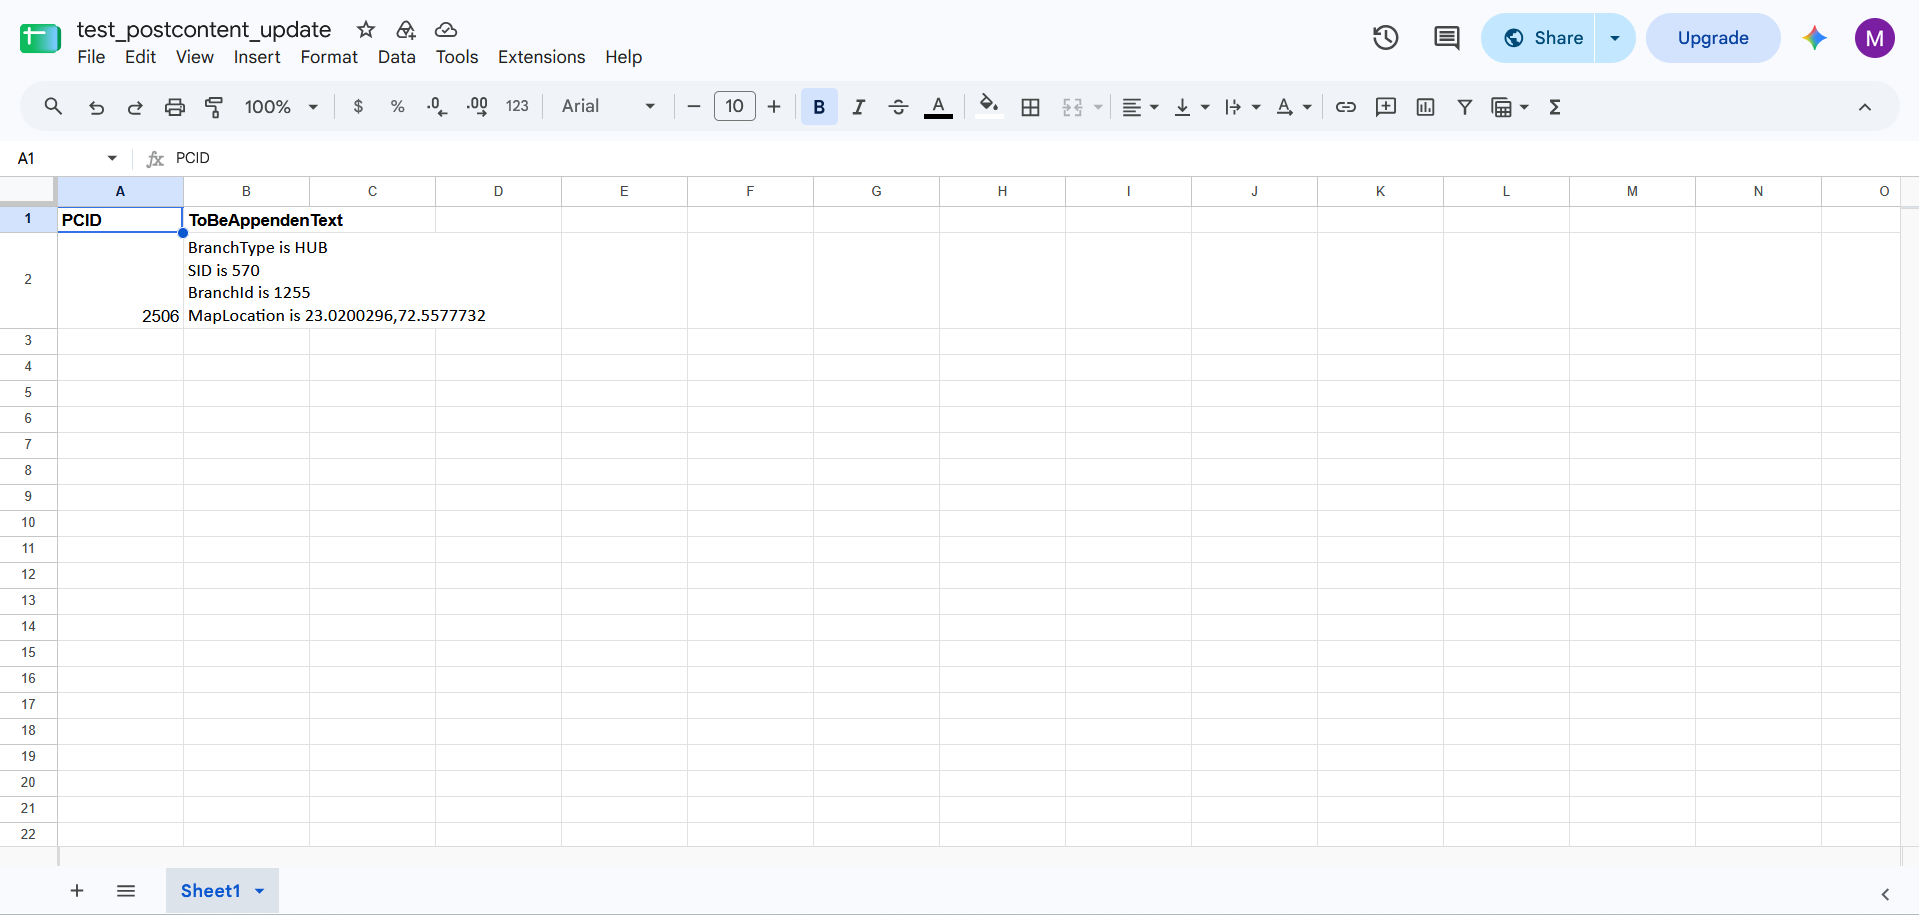The height and width of the screenshot is (915, 1919).
Task: Activate the paint format tool
Action: coord(214,107)
